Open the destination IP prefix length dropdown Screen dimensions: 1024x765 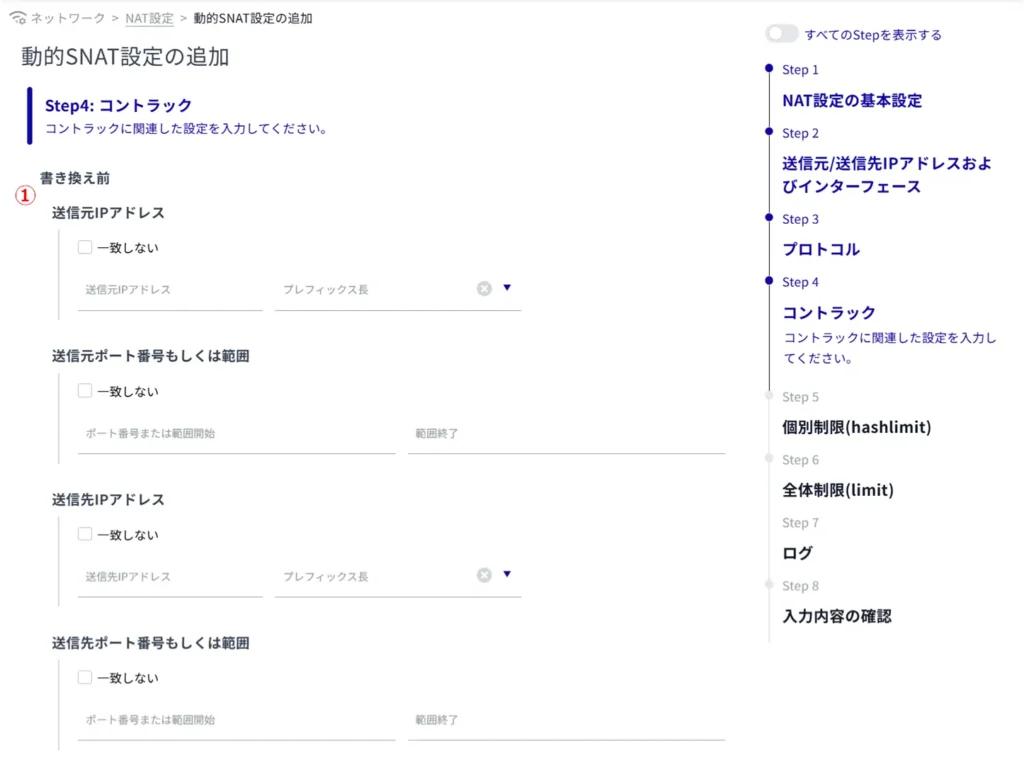507,574
